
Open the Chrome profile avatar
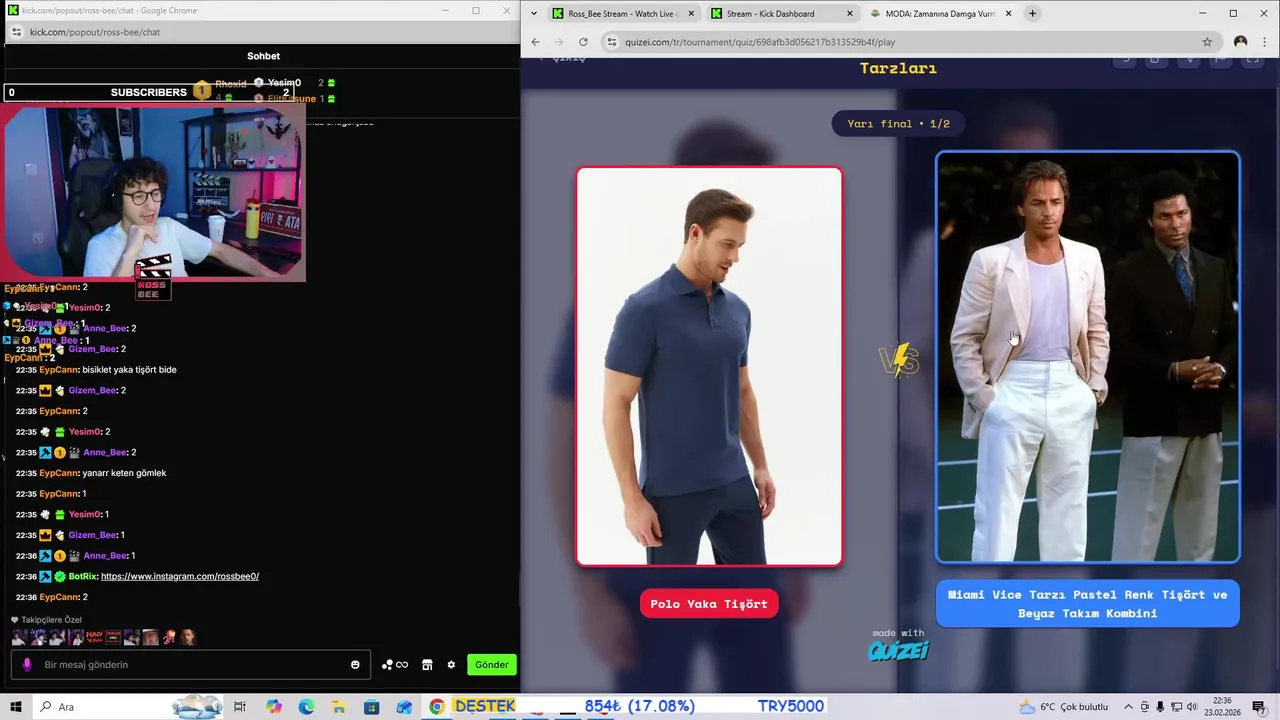(x=1240, y=42)
